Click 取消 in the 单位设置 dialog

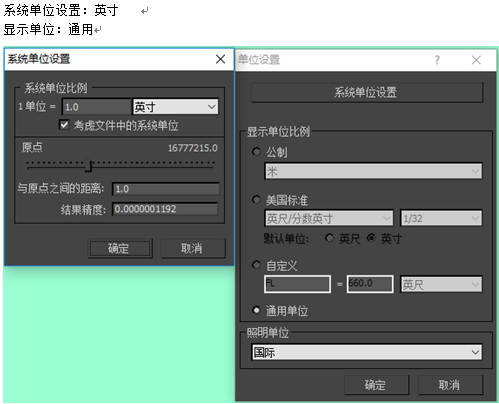point(450,385)
